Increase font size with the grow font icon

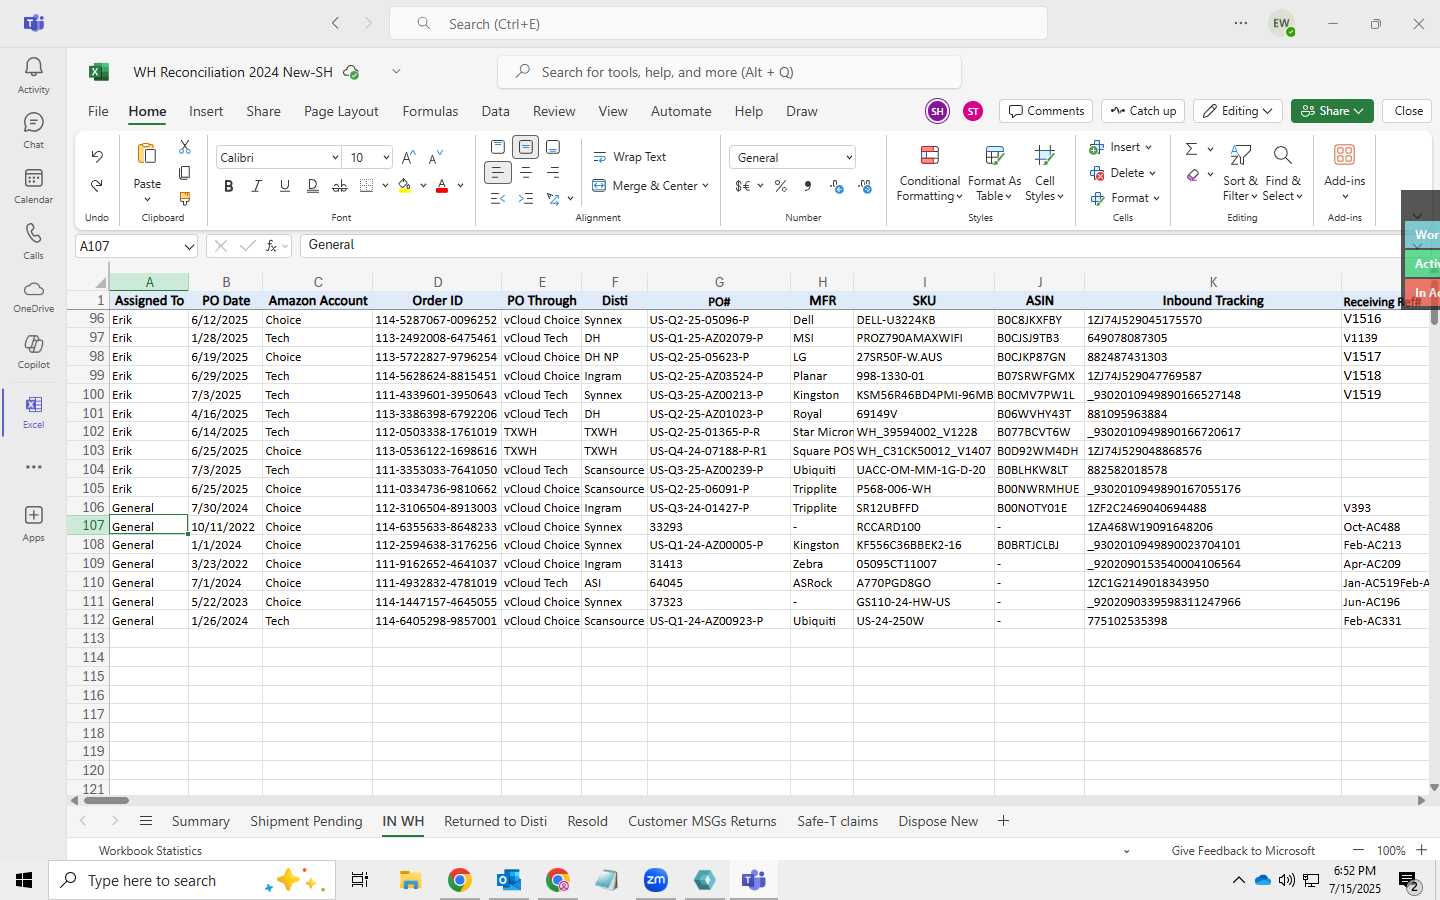point(408,158)
